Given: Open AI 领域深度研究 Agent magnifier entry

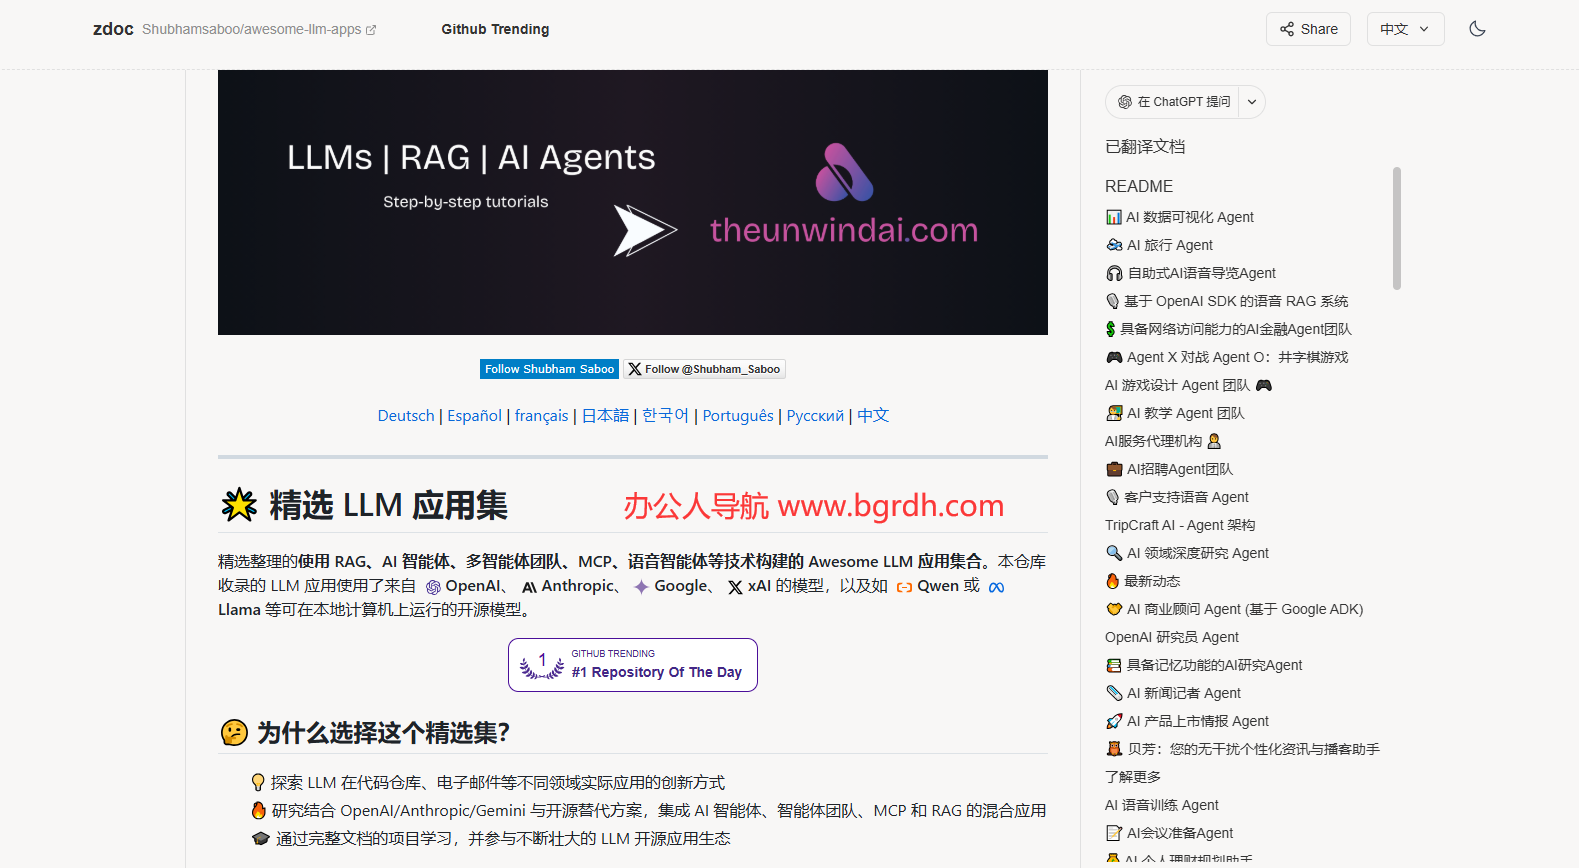Looking at the screenshot, I should point(1187,553).
